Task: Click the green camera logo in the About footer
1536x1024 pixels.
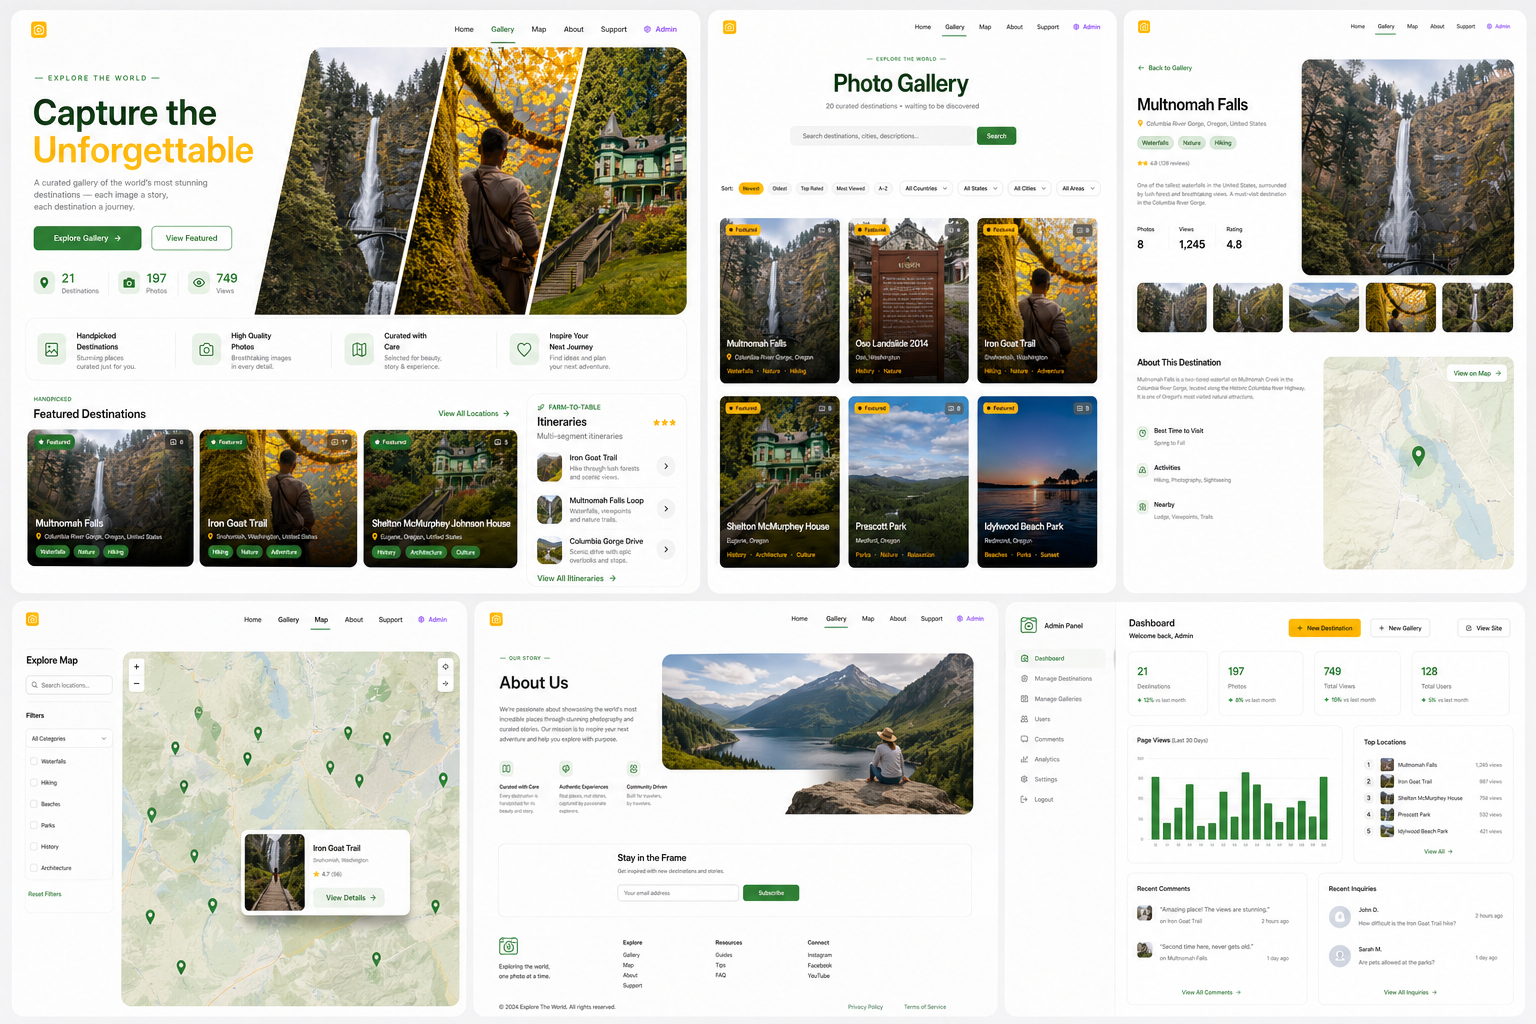Action: [508, 946]
